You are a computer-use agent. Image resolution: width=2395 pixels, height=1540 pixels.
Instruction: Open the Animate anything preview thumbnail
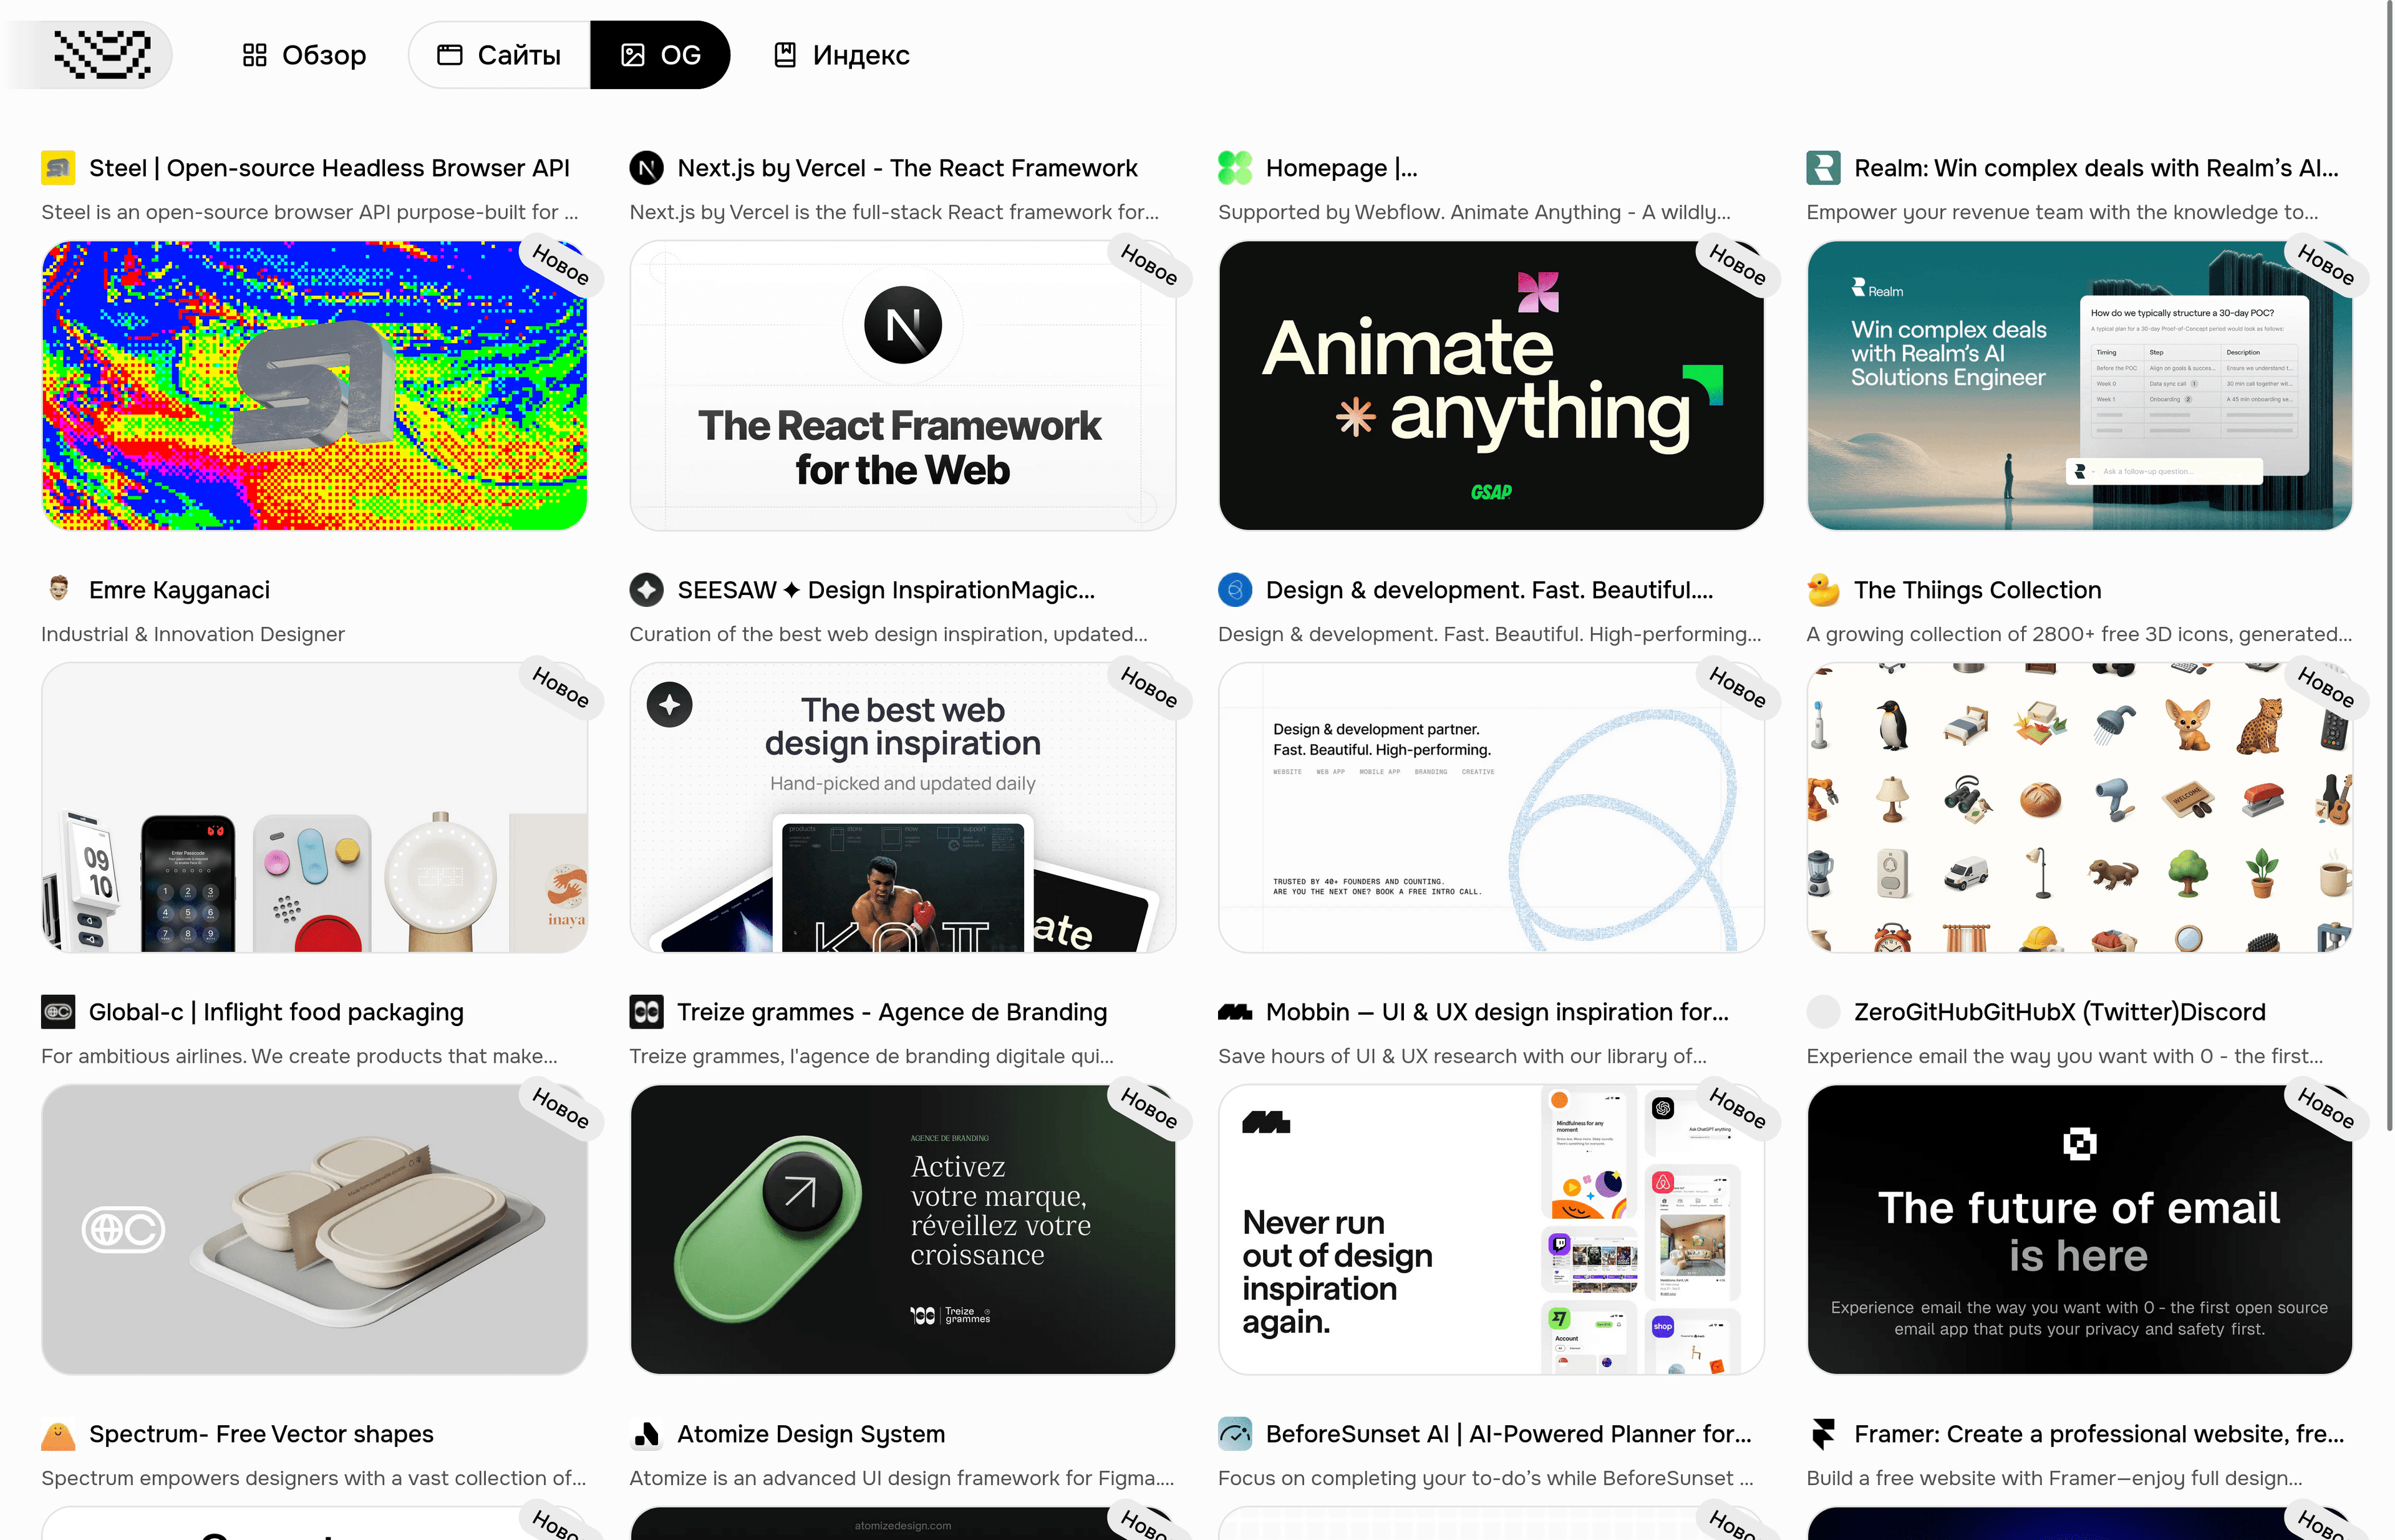coord(1491,386)
